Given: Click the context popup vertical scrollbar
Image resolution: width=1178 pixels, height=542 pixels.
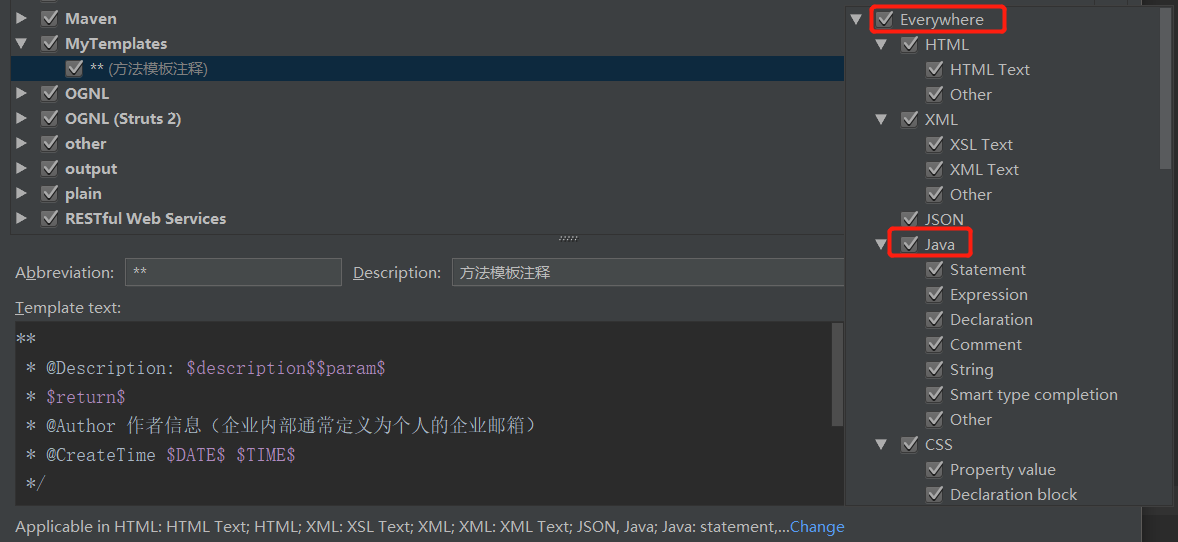Looking at the screenshot, I should (1165, 88).
